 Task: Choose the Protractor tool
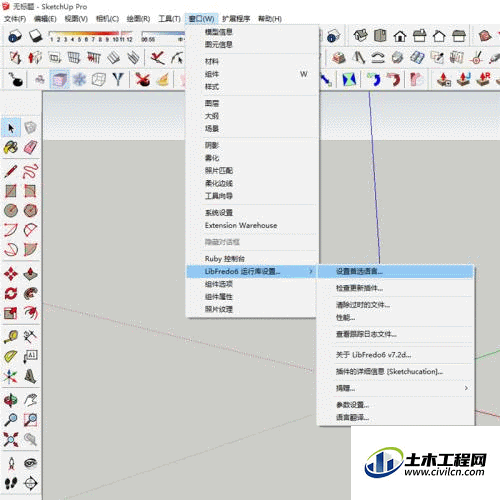pos(11,356)
